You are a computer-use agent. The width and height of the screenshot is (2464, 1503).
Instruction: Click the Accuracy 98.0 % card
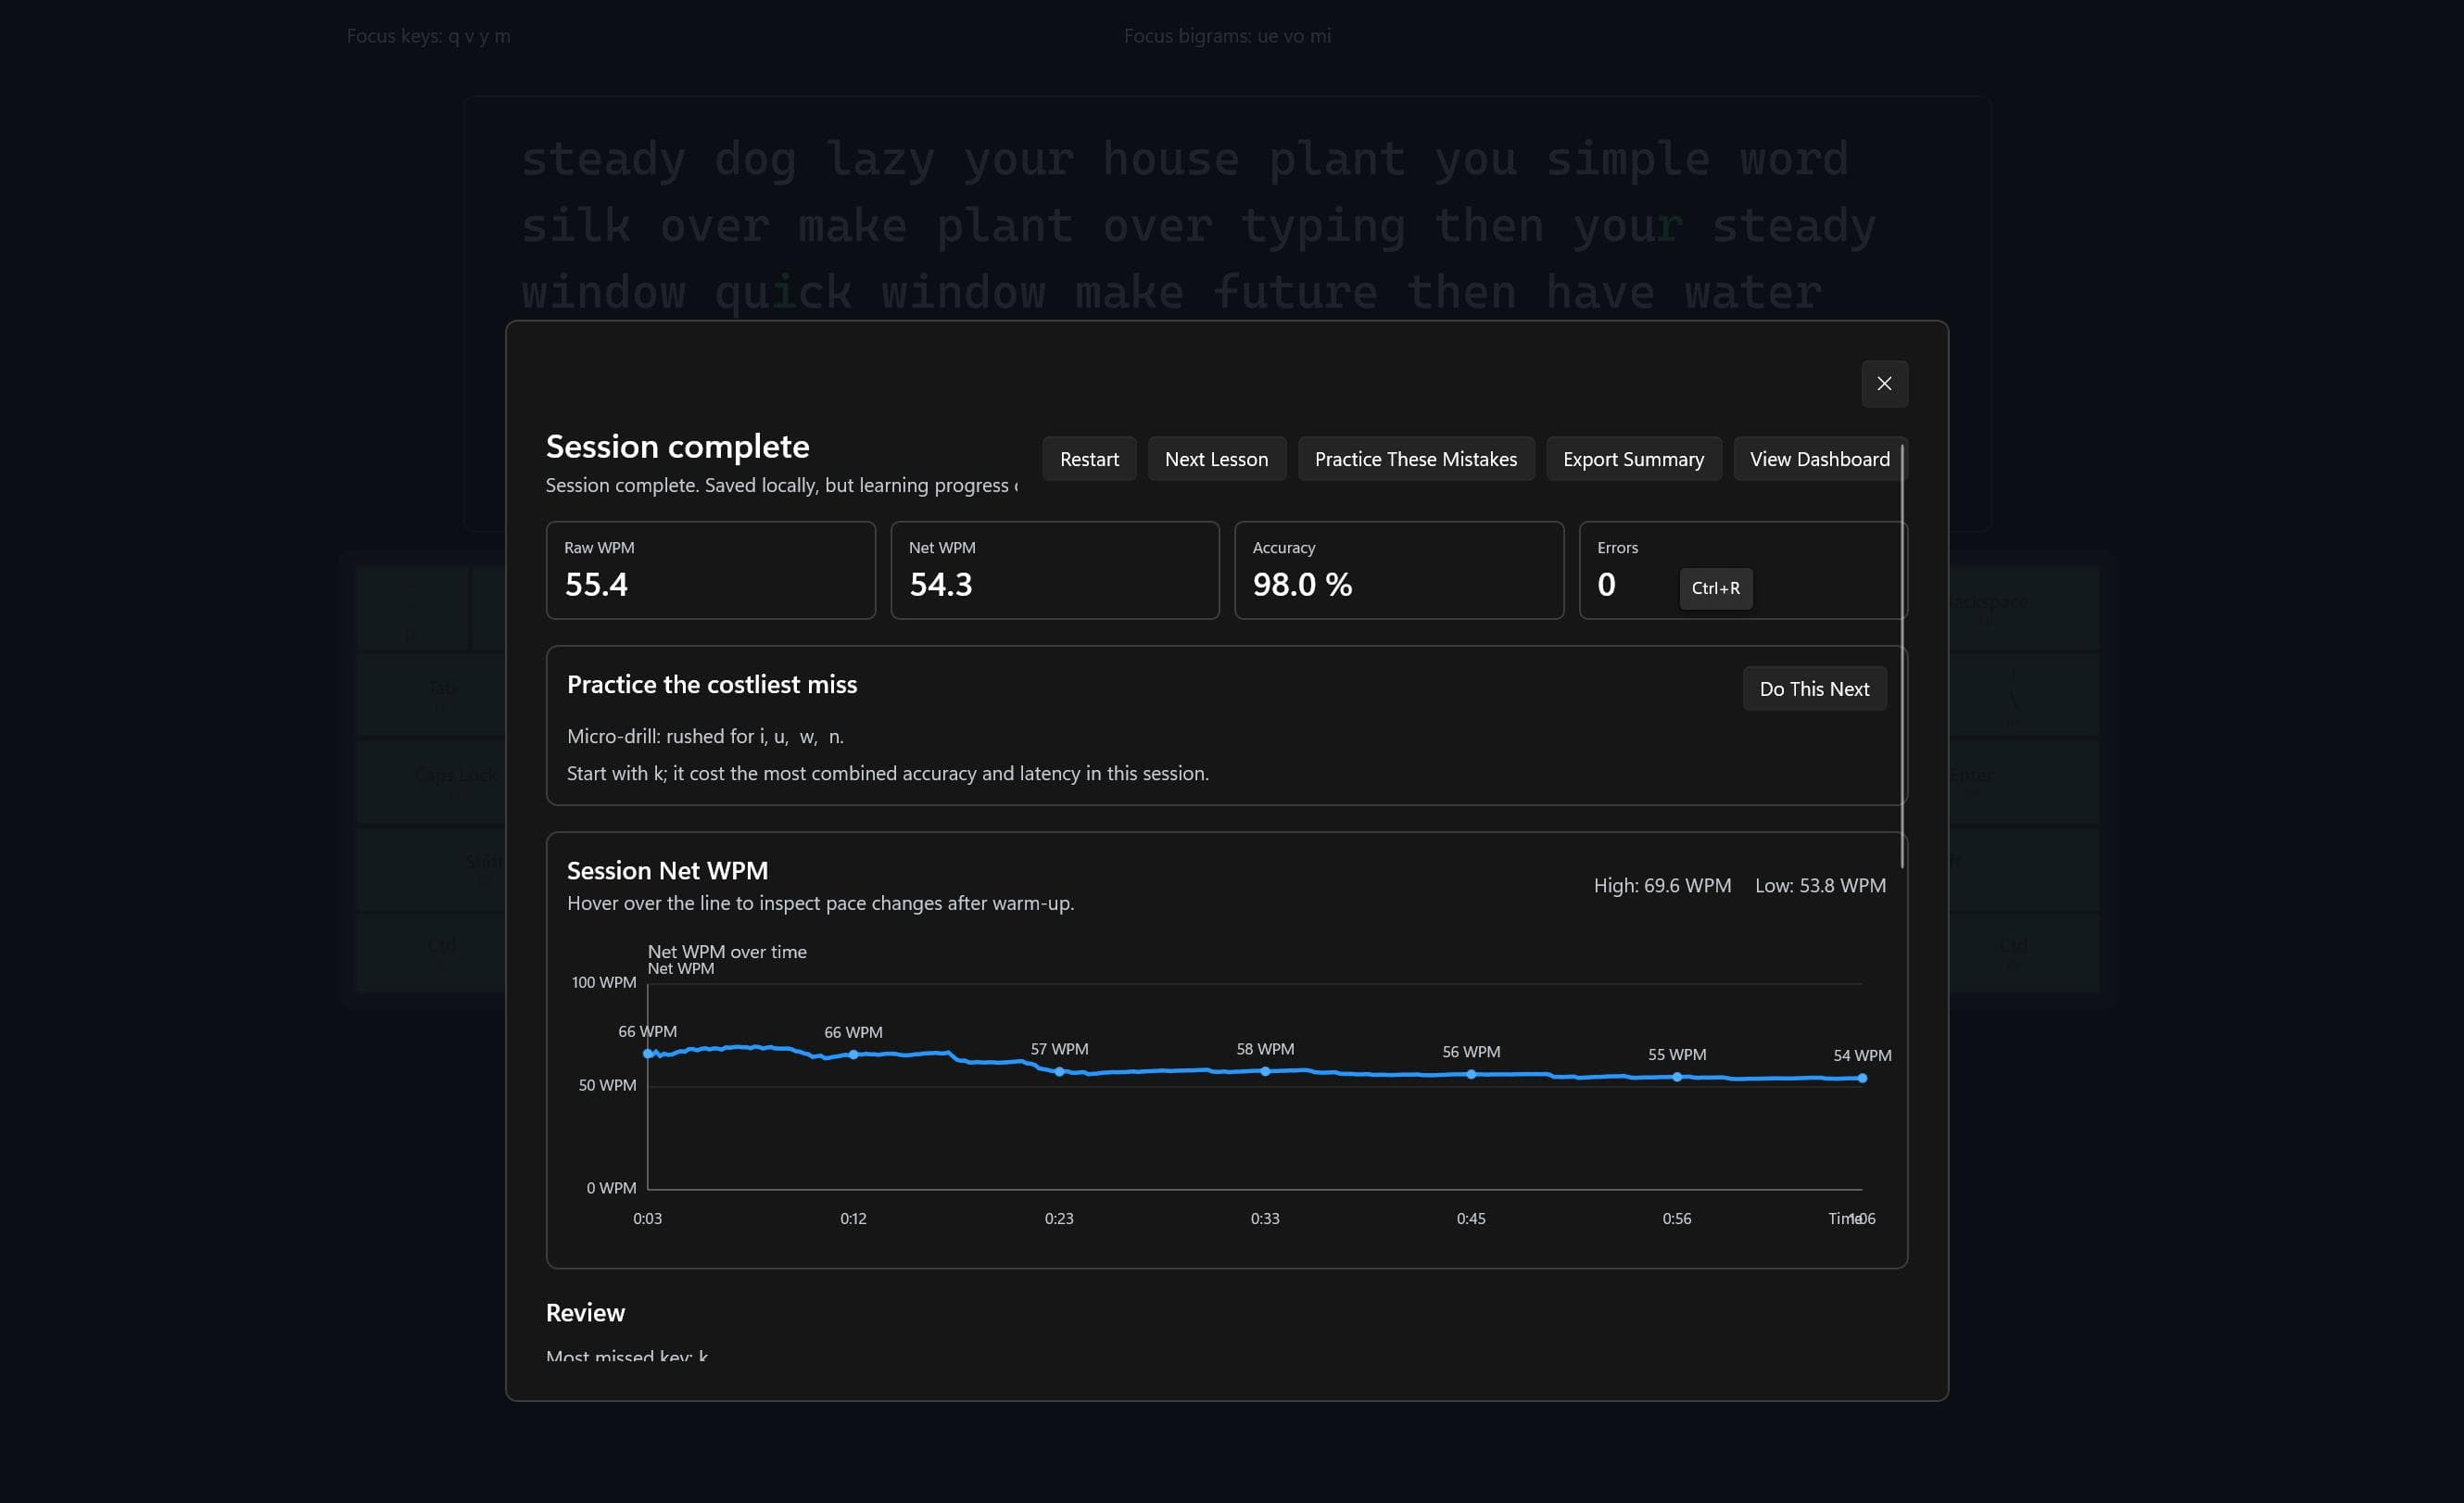coord(1399,570)
